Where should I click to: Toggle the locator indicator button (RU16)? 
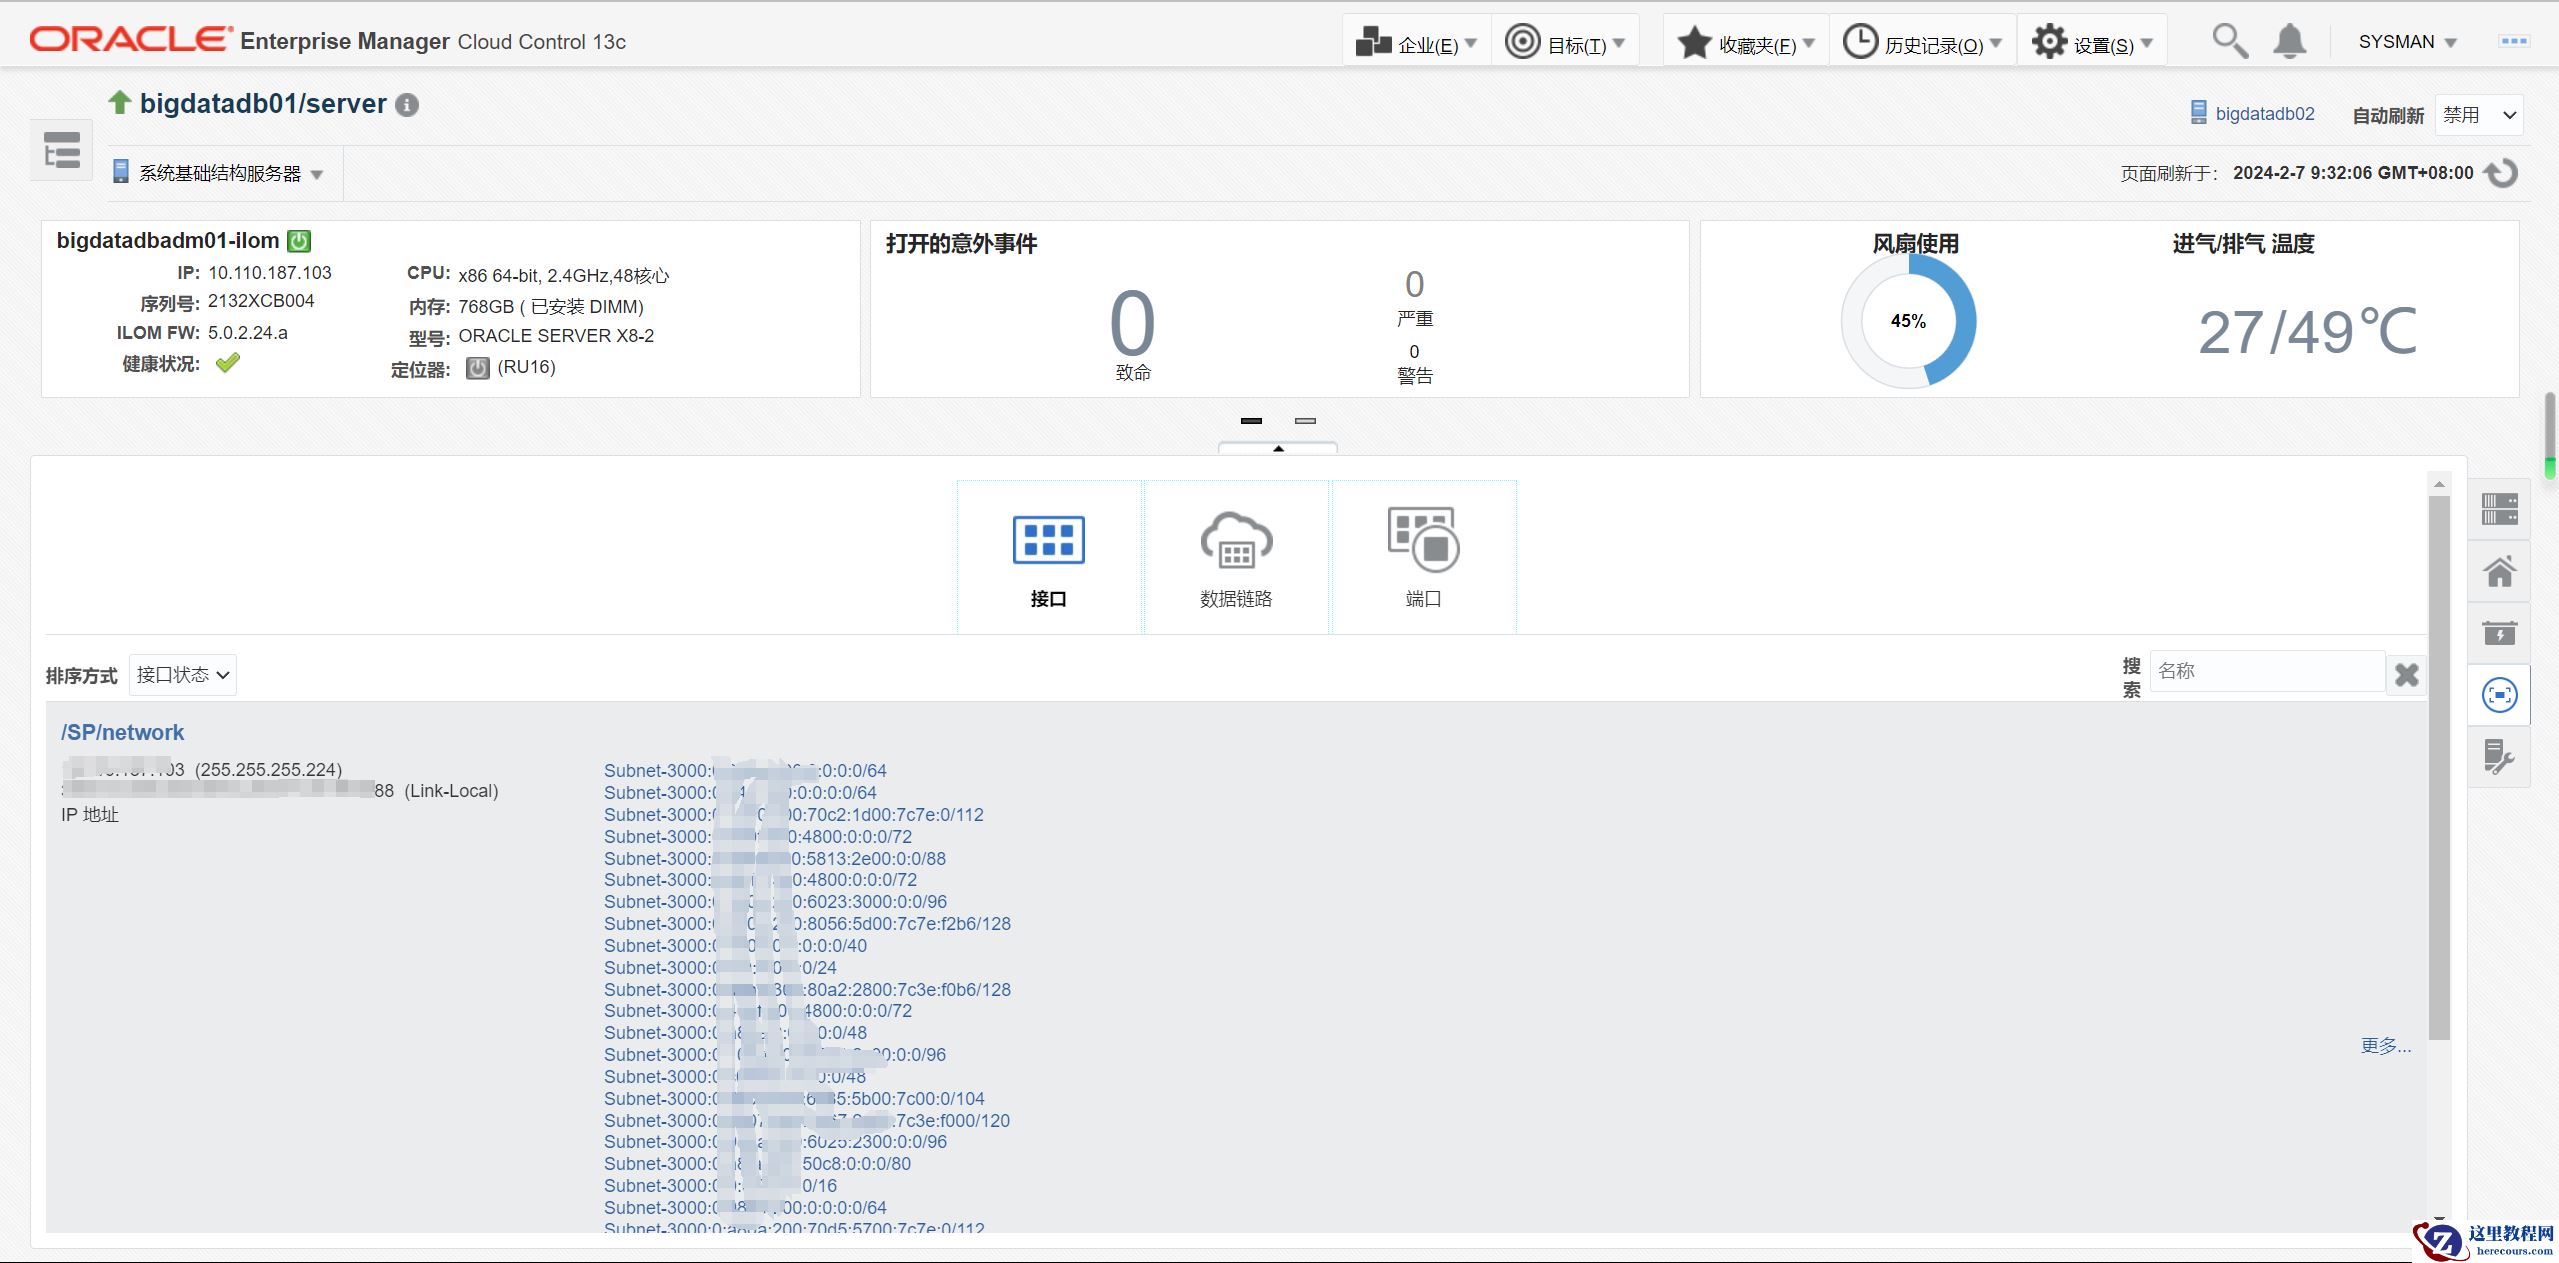(x=478, y=368)
